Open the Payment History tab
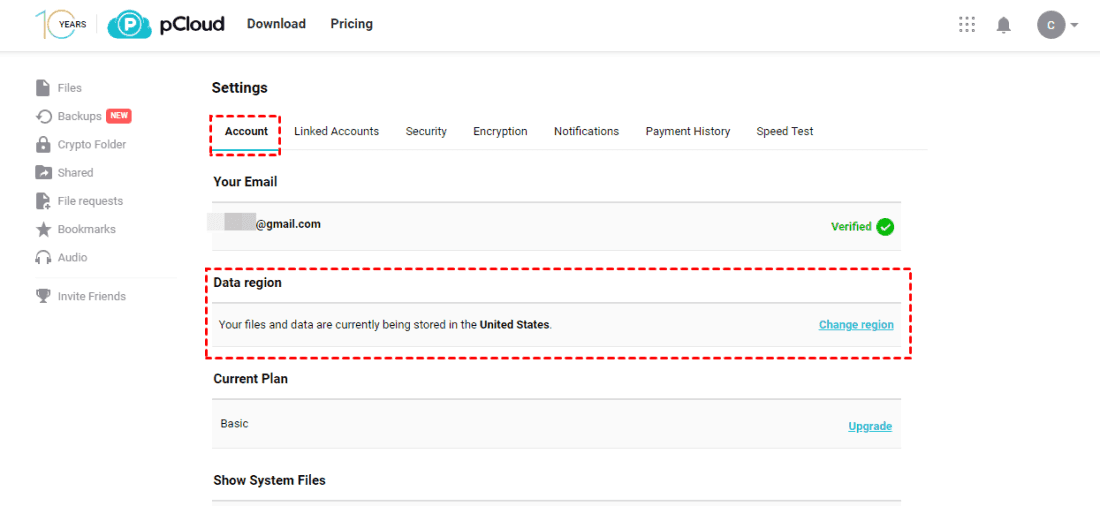 [688, 131]
